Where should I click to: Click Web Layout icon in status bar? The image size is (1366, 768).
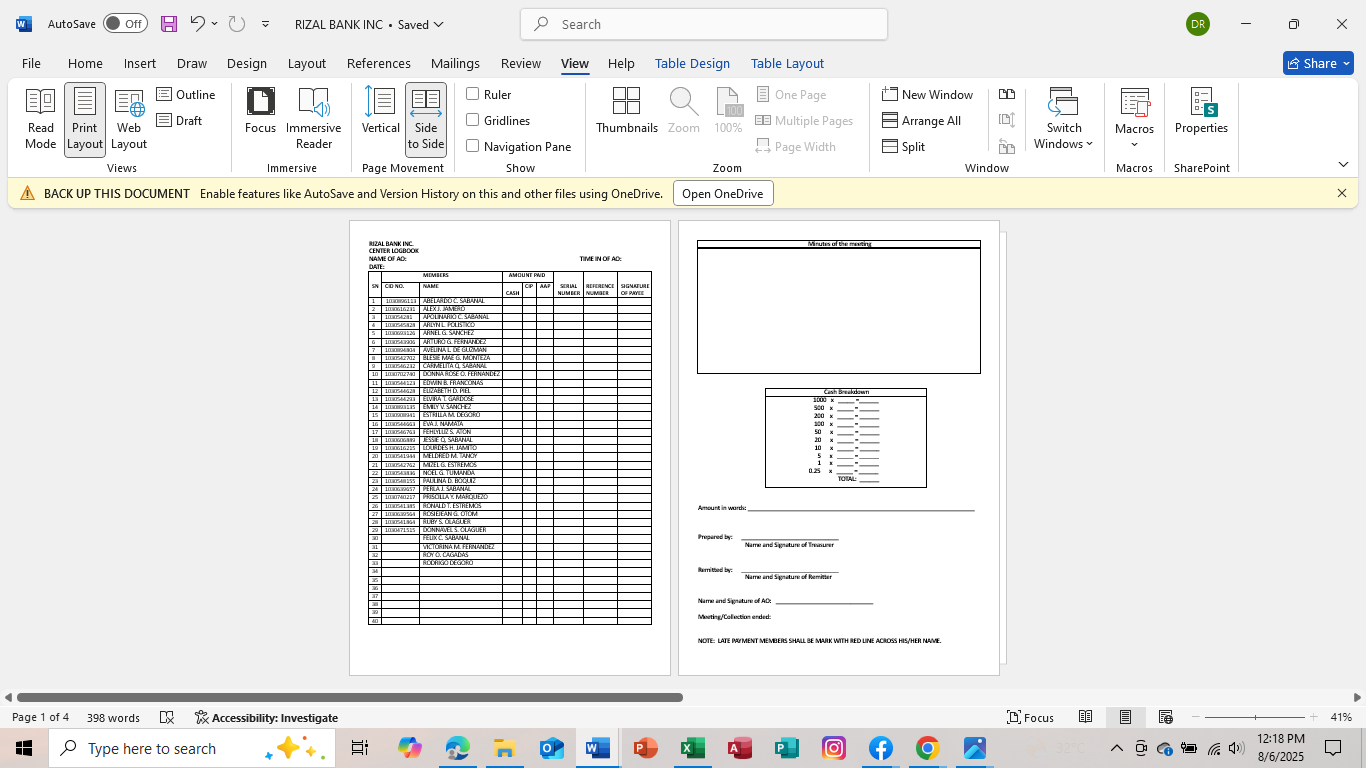click(1165, 717)
